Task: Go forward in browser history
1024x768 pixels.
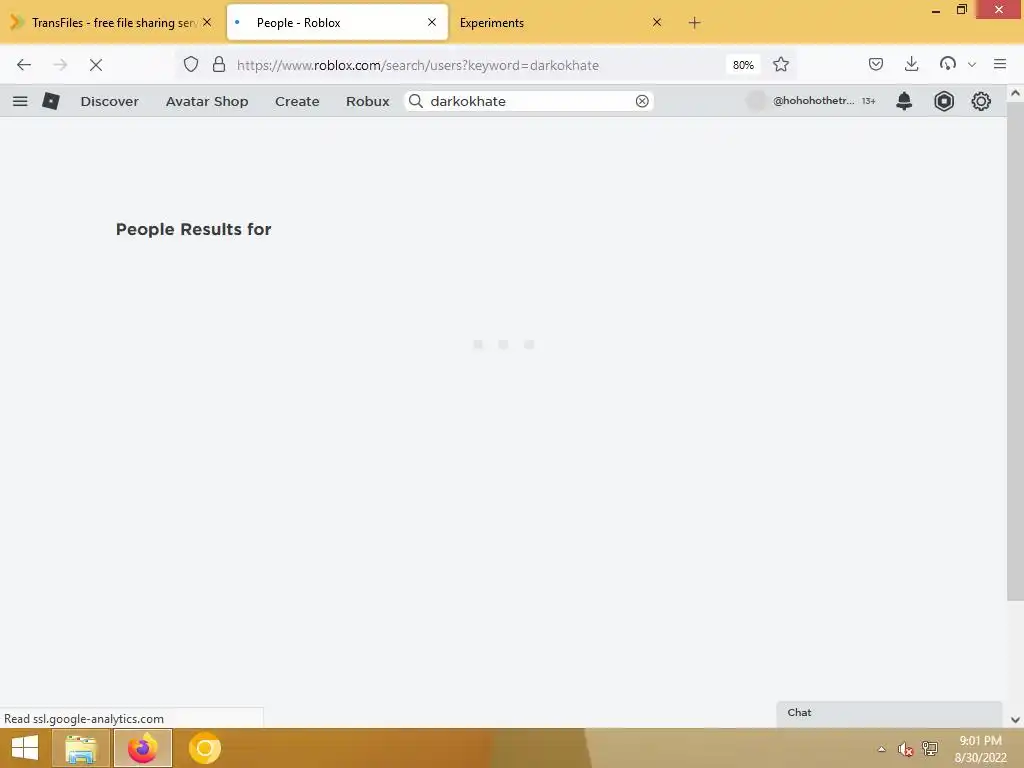Action: pyautogui.click(x=60, y=65)
